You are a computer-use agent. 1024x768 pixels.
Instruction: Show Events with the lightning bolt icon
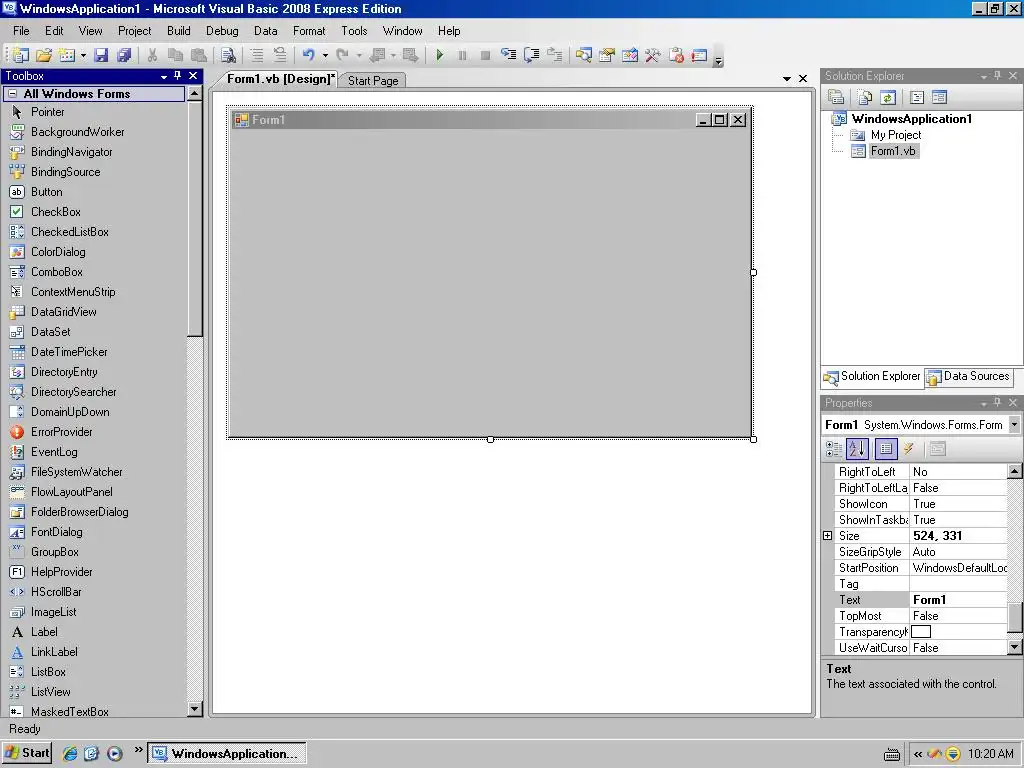pos(908,449)
